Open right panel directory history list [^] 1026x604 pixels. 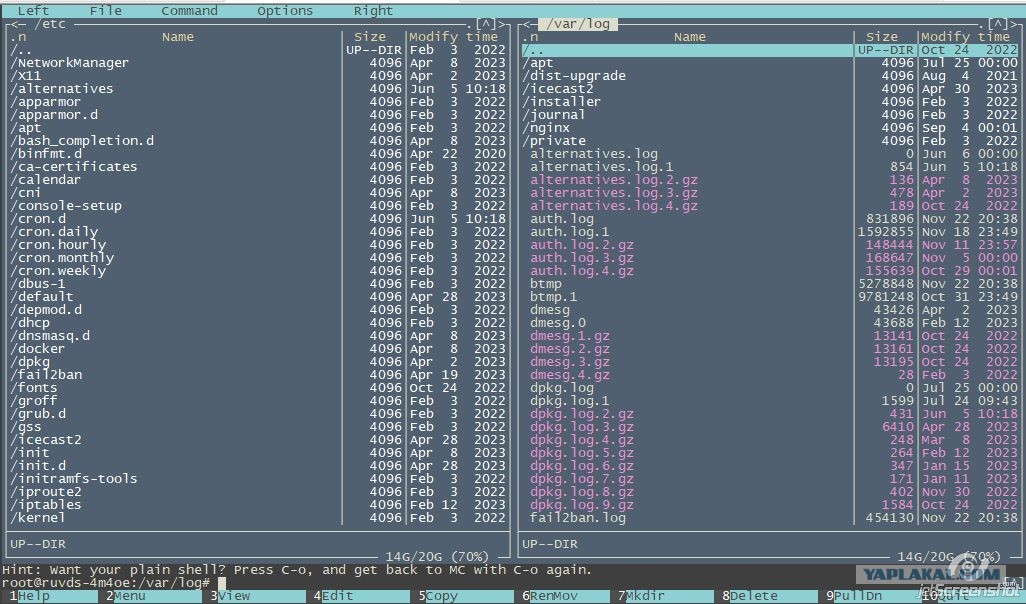pyautogui.click(x=999, y=24)
